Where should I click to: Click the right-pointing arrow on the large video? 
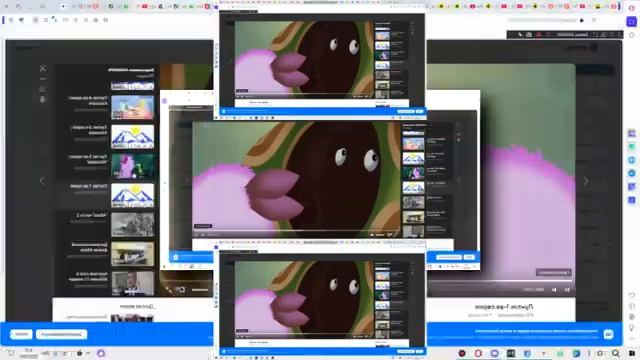pyautogui.click(x=586, y=181)
